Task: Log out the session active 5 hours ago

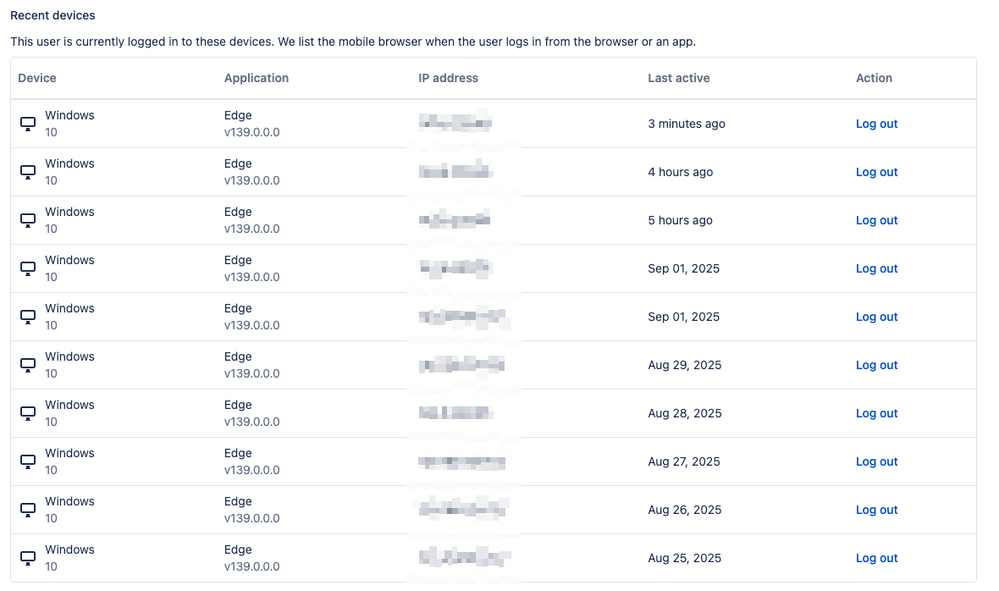Action: tap(876, 220)
